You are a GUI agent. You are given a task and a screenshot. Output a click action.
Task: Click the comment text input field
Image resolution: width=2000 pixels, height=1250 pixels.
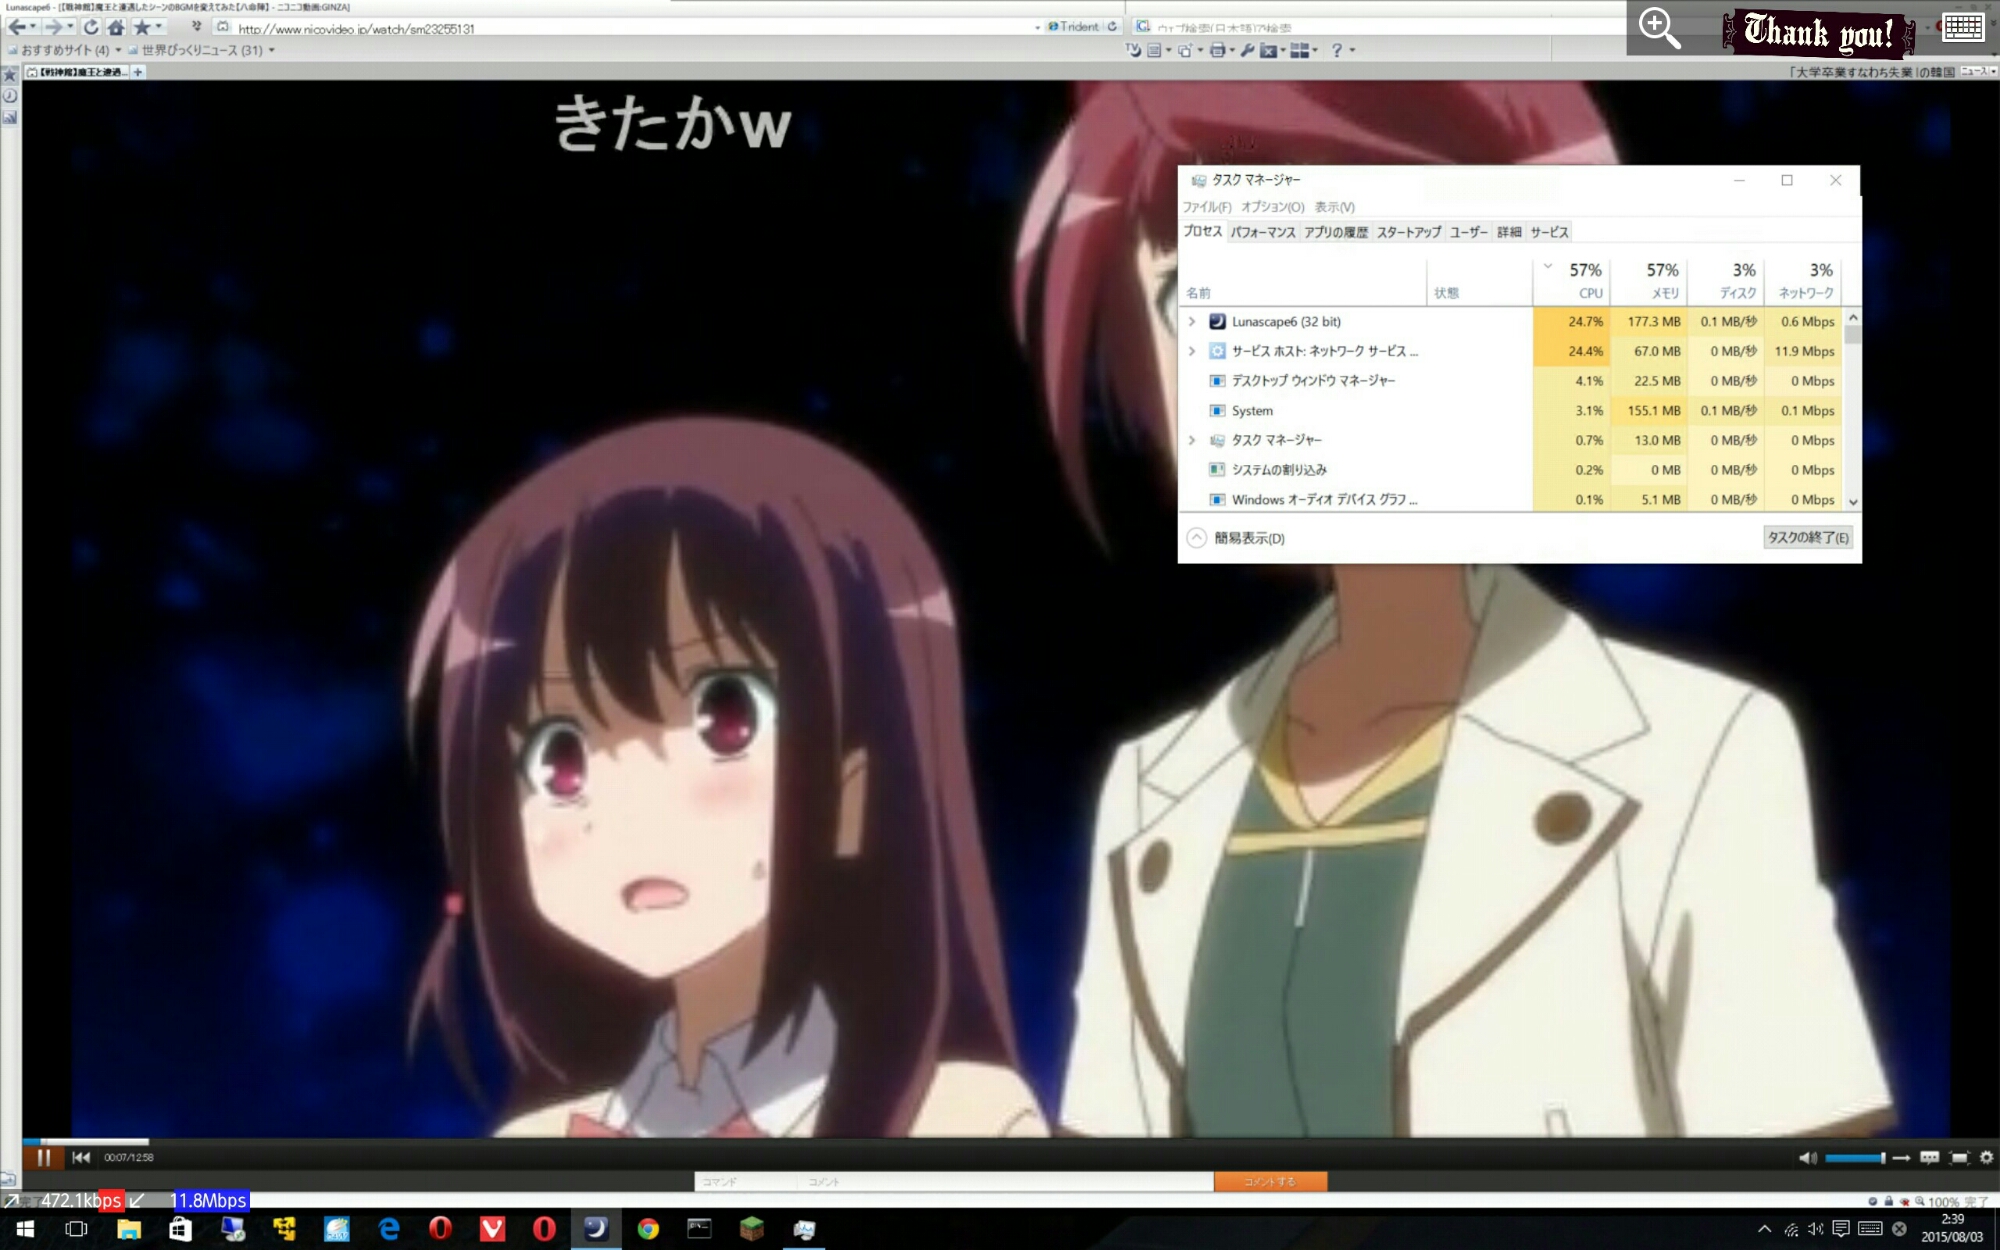1008,1182
